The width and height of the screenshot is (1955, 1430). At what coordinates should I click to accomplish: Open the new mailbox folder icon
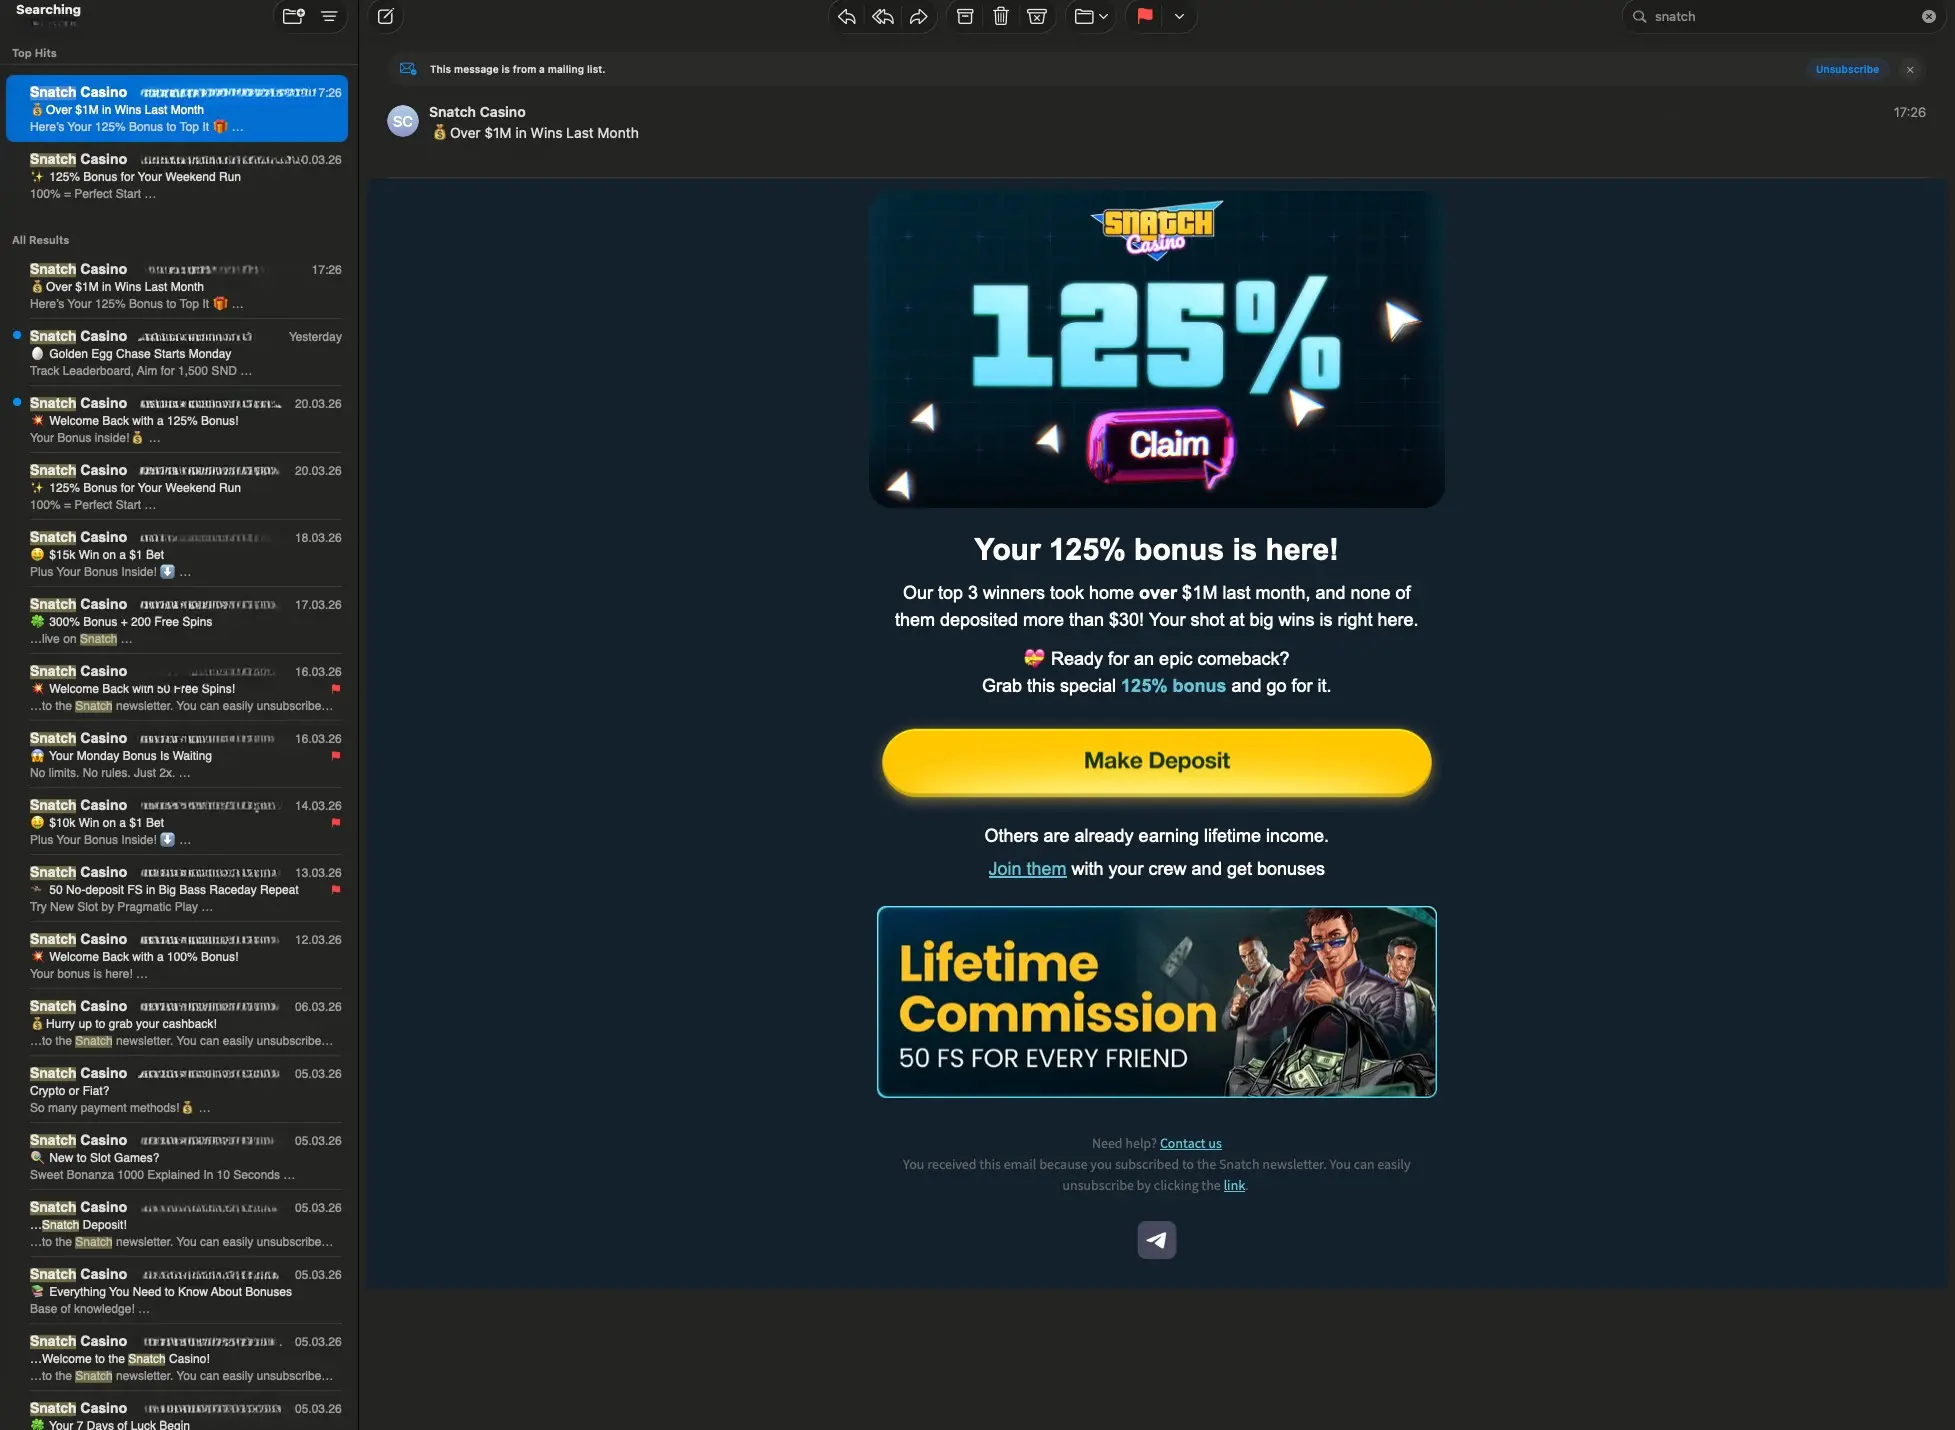pos(293,16)
